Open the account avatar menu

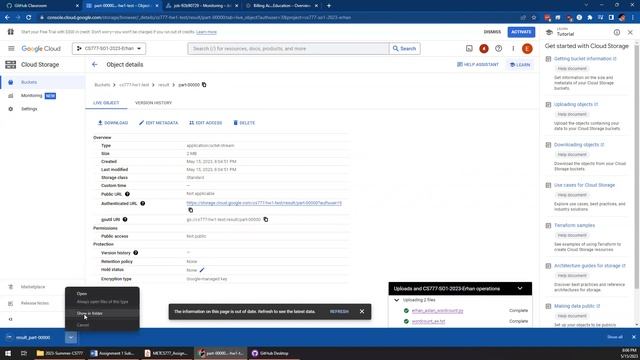tap(527, 49)
